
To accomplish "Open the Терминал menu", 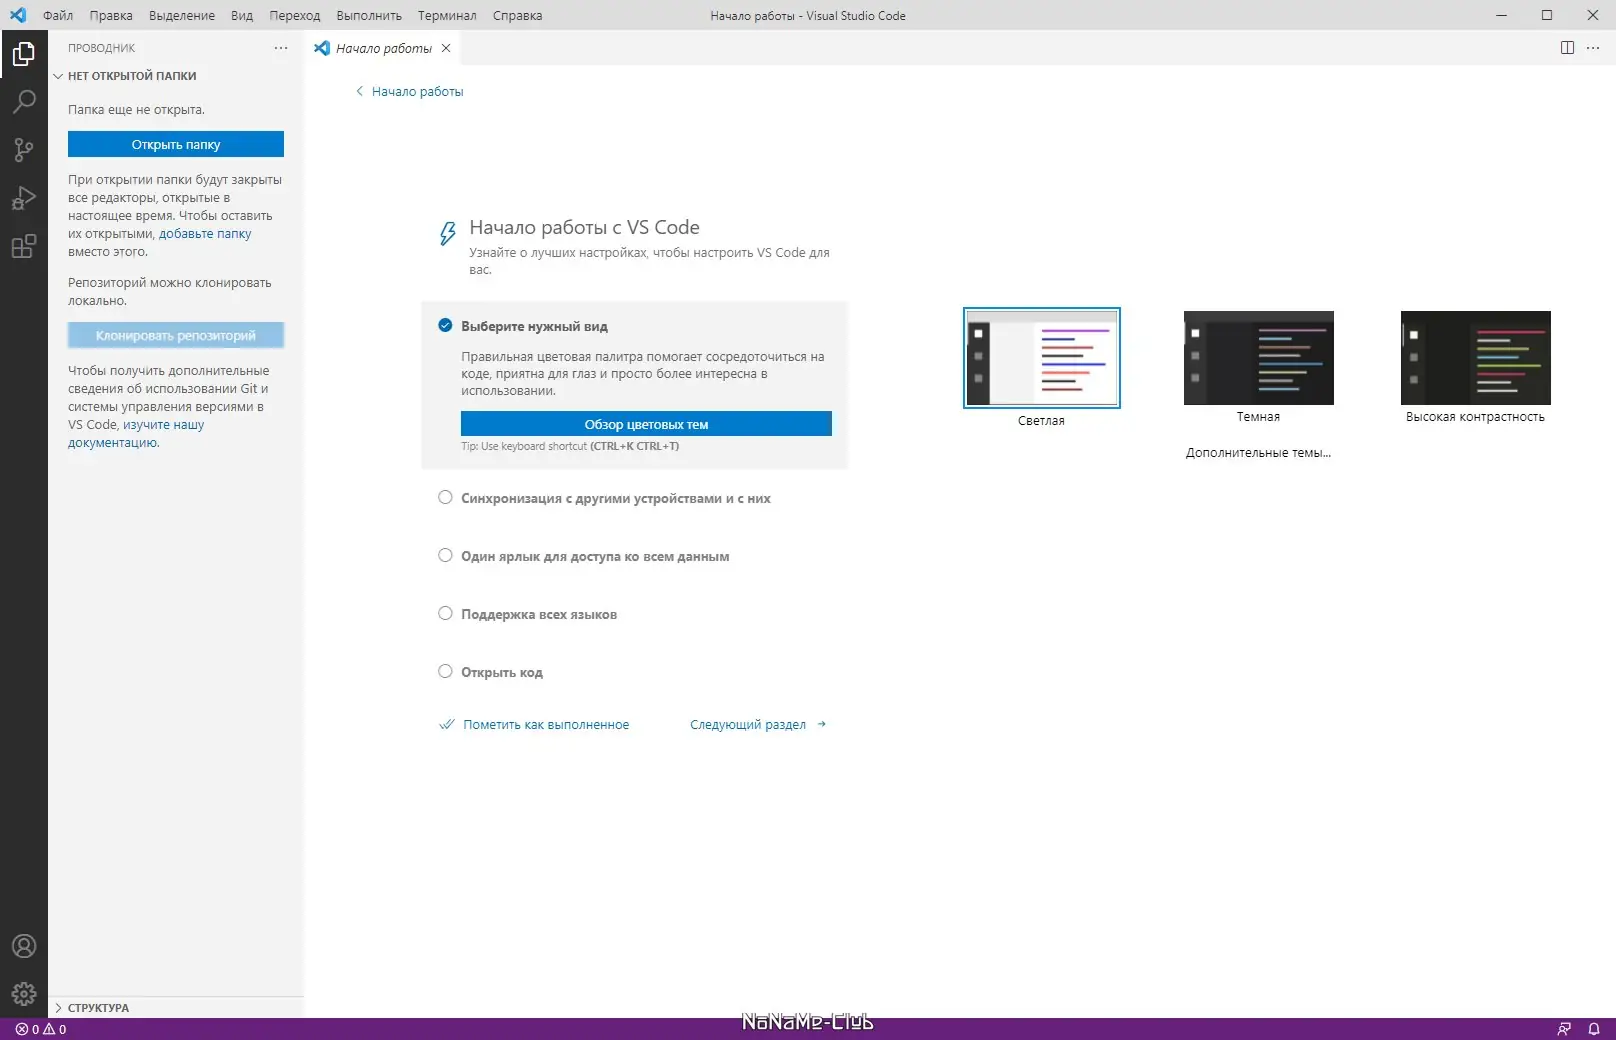I will [447, 15].
